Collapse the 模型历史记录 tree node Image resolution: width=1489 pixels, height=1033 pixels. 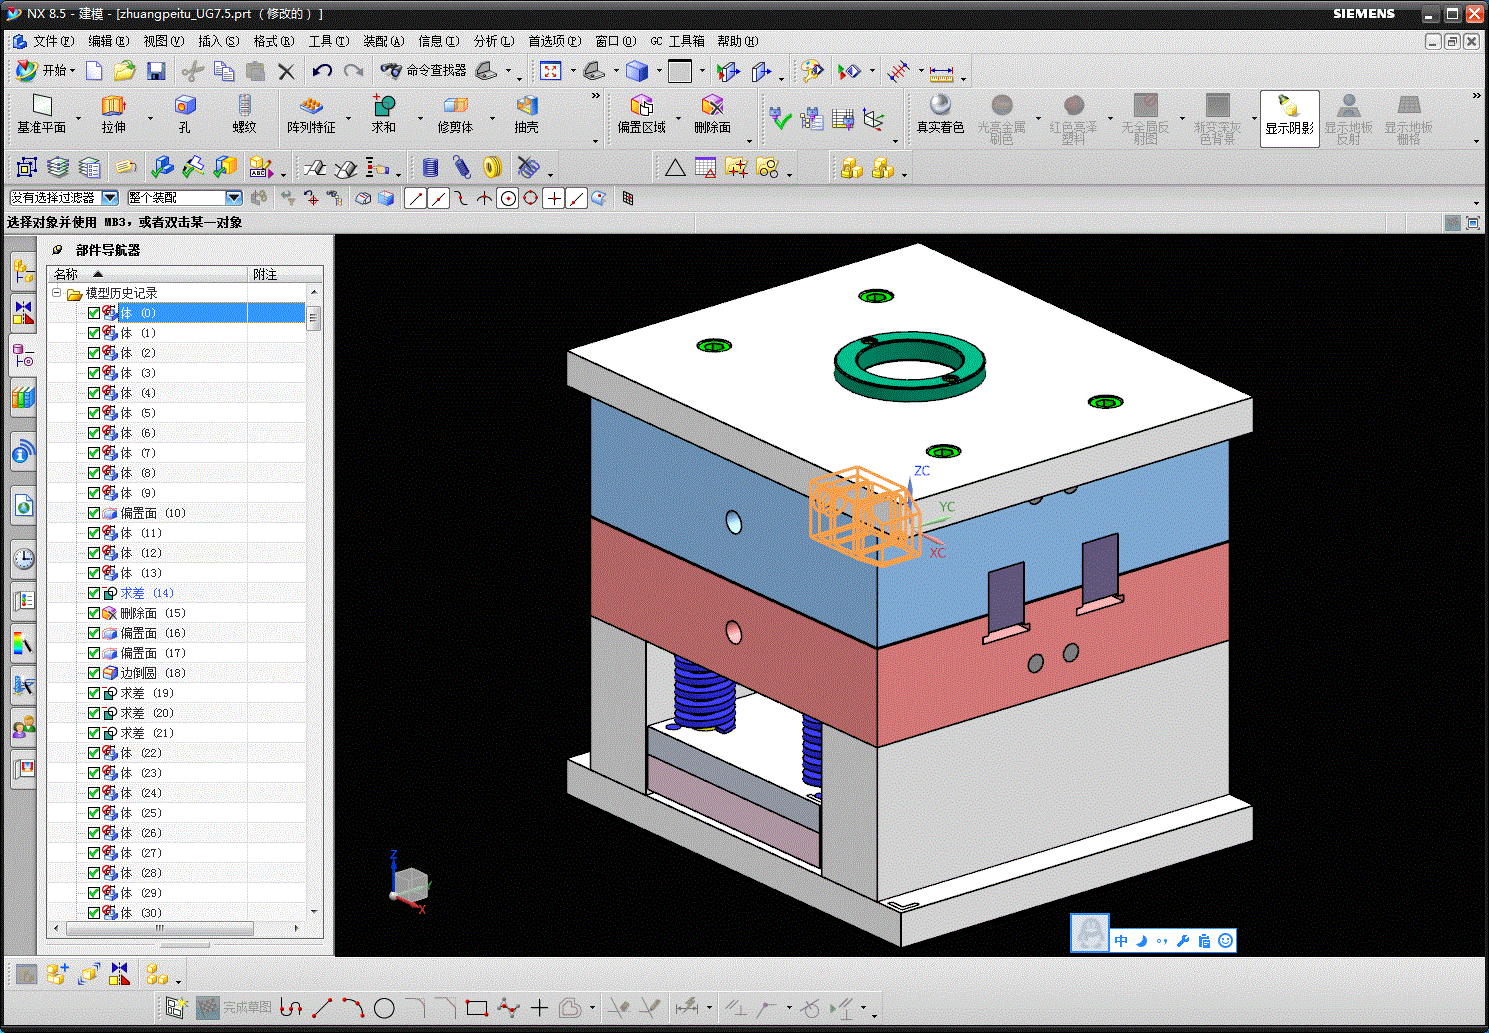tap(57, 293)
